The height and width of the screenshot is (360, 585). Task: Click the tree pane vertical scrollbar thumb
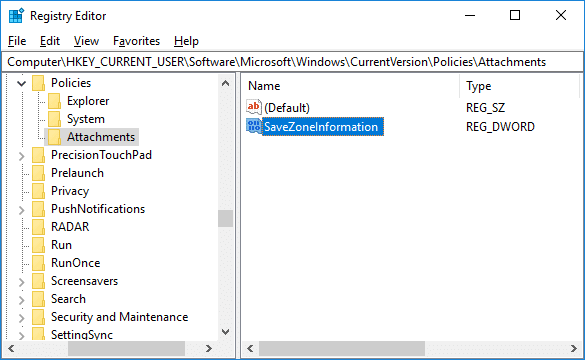click(x=225, y=218)
